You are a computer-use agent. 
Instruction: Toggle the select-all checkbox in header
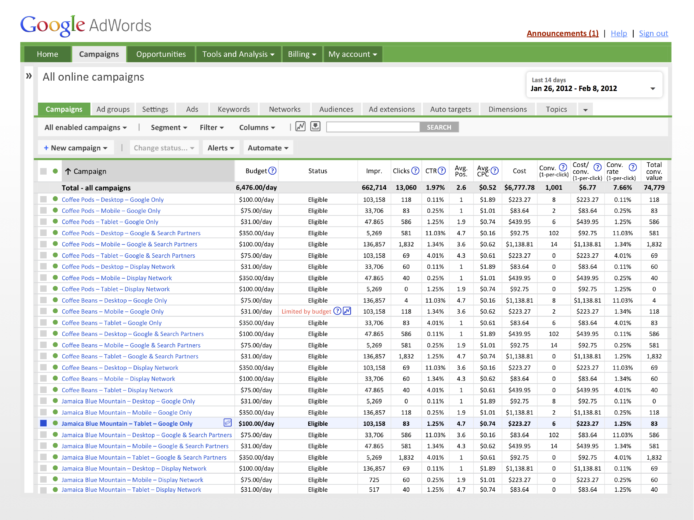[43, 171]
